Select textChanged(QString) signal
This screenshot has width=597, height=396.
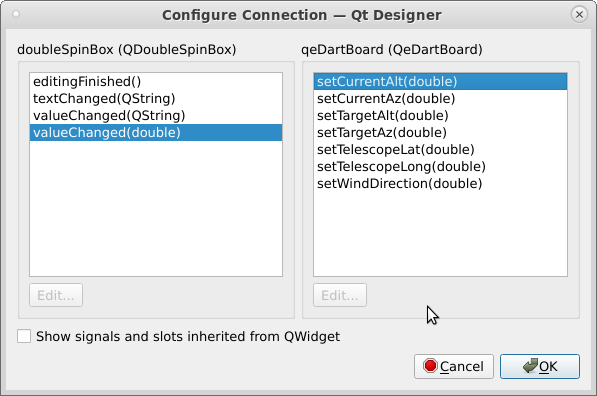tap(156, 99)
